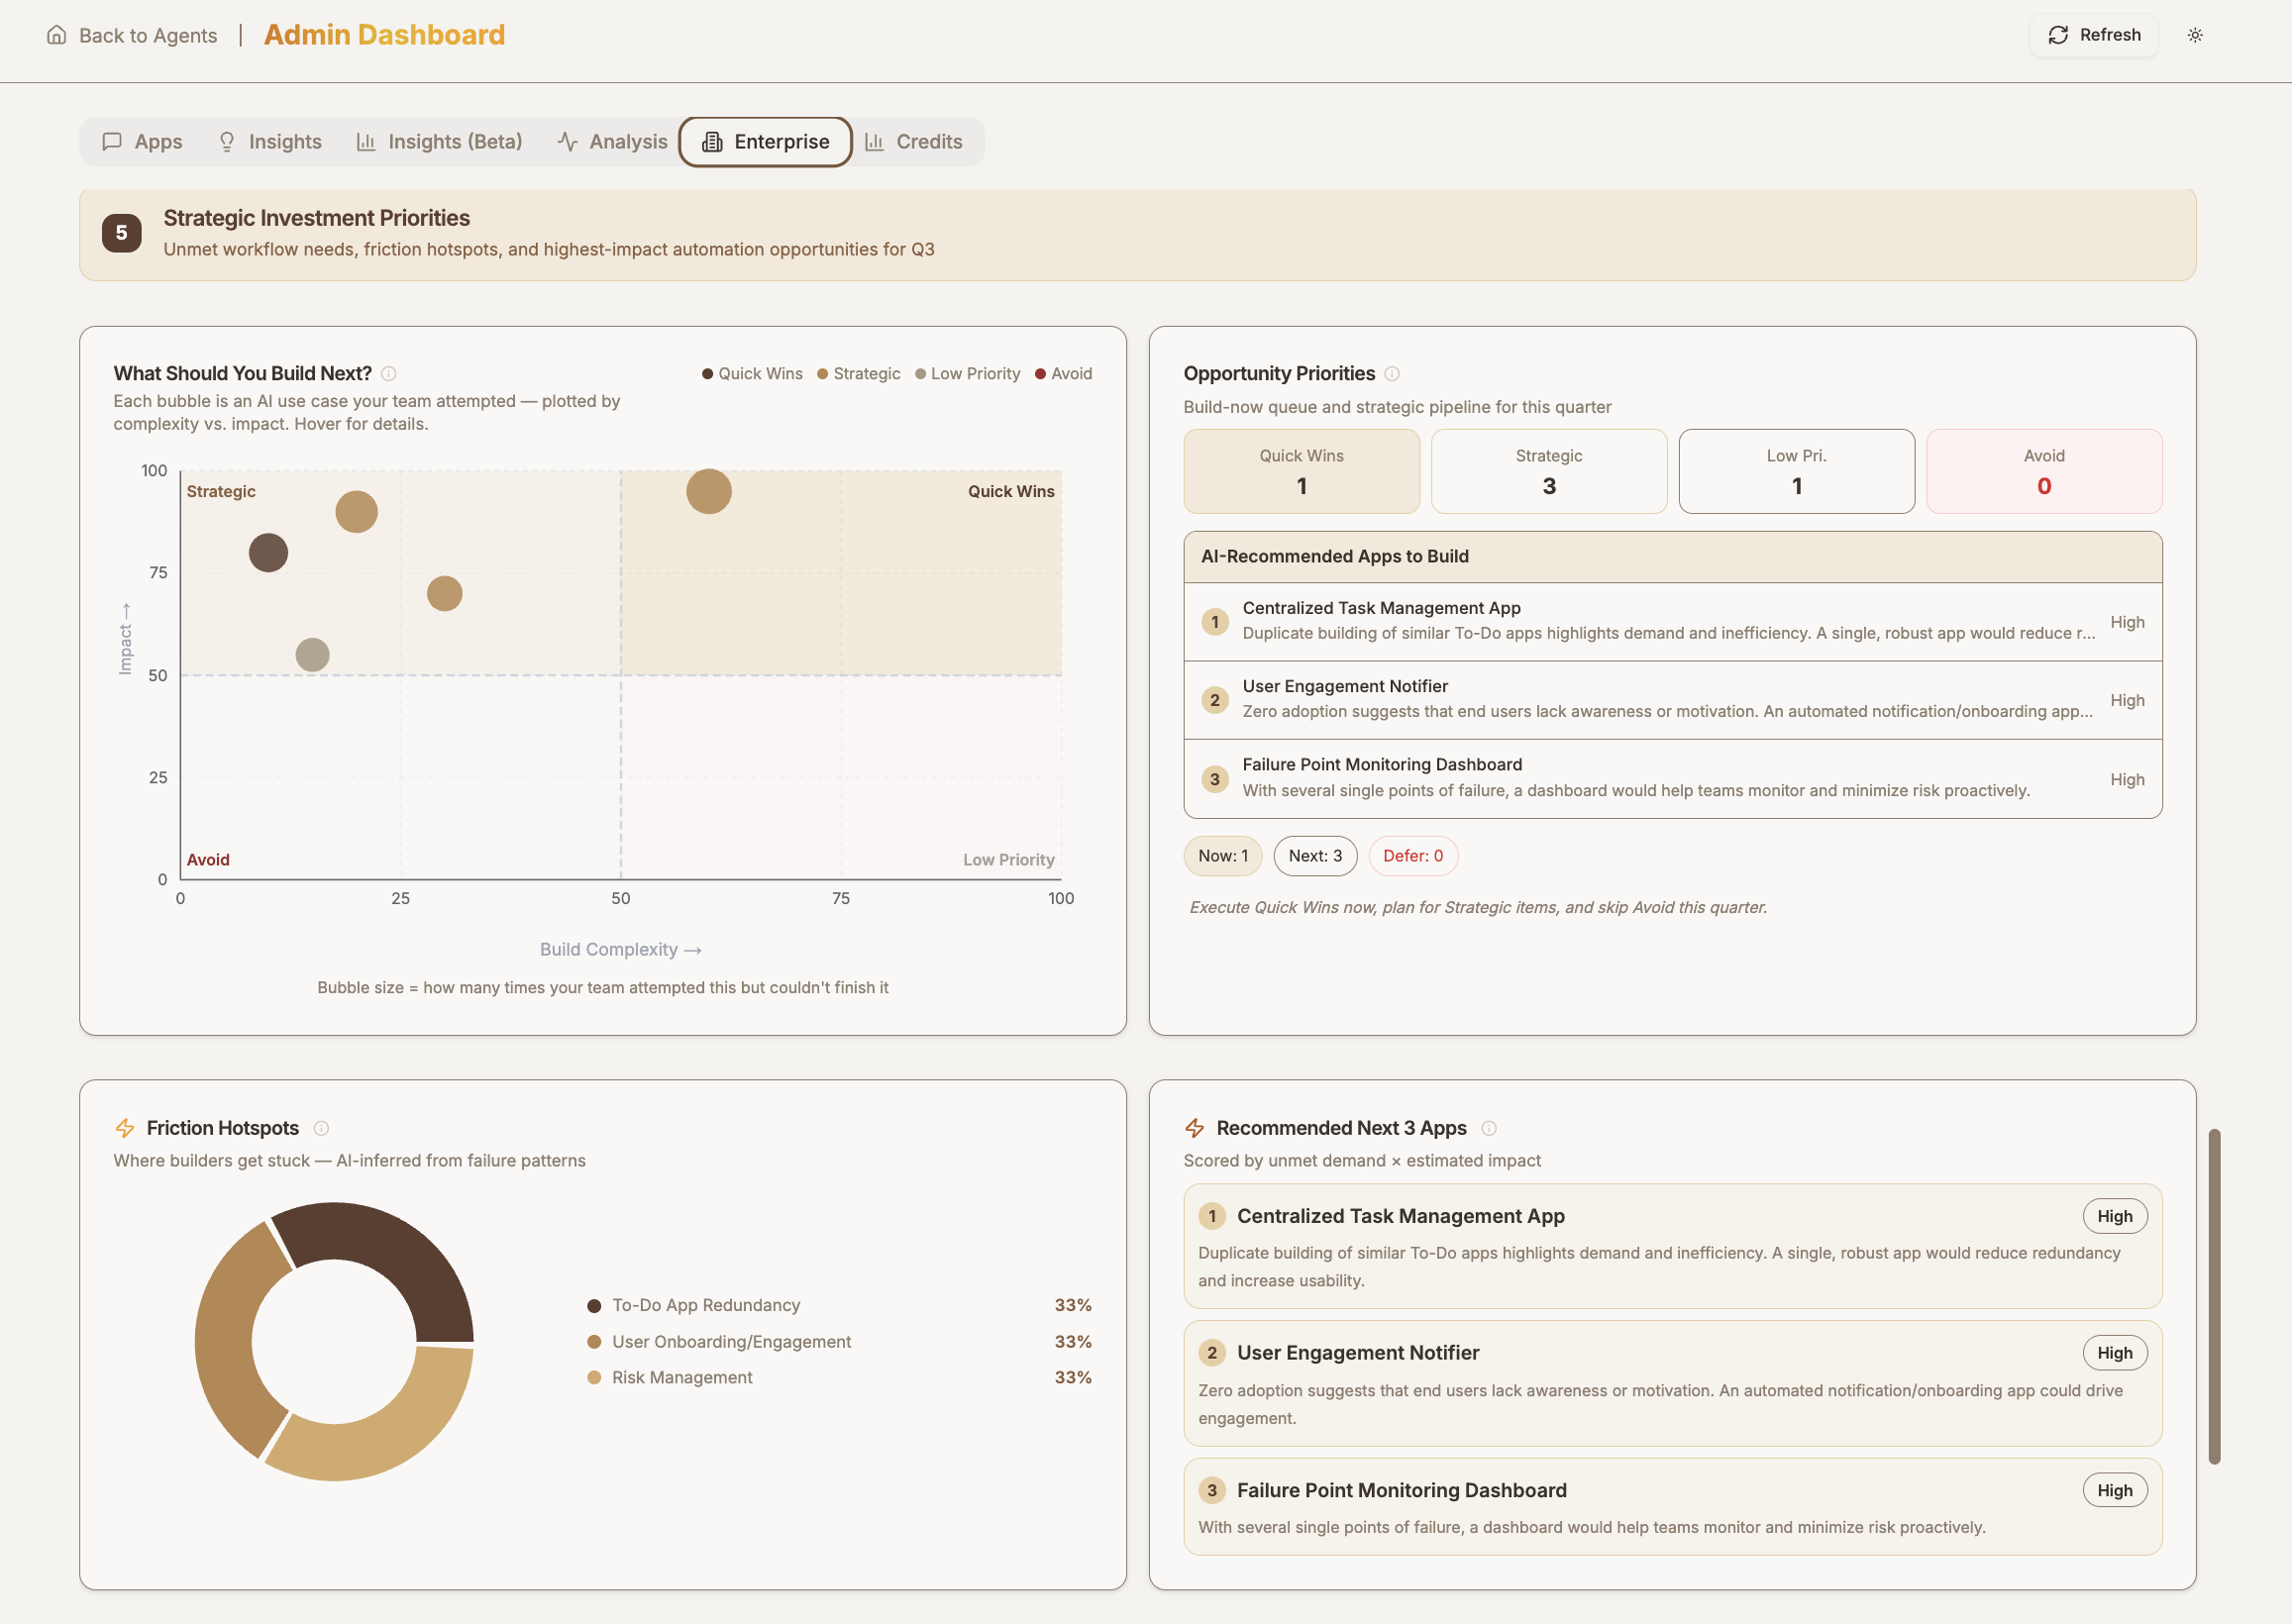Screen dimensions: 2292x1624
Task: Click the Refresh button
Action: (2094, 35)
